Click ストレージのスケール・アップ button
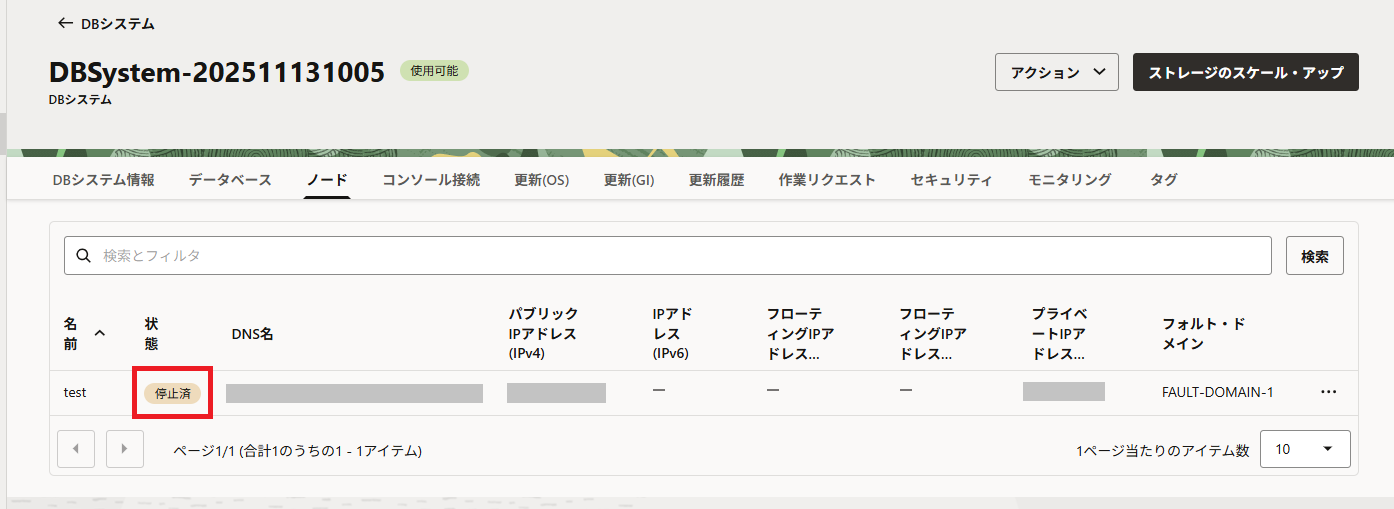 point(1245,72)
